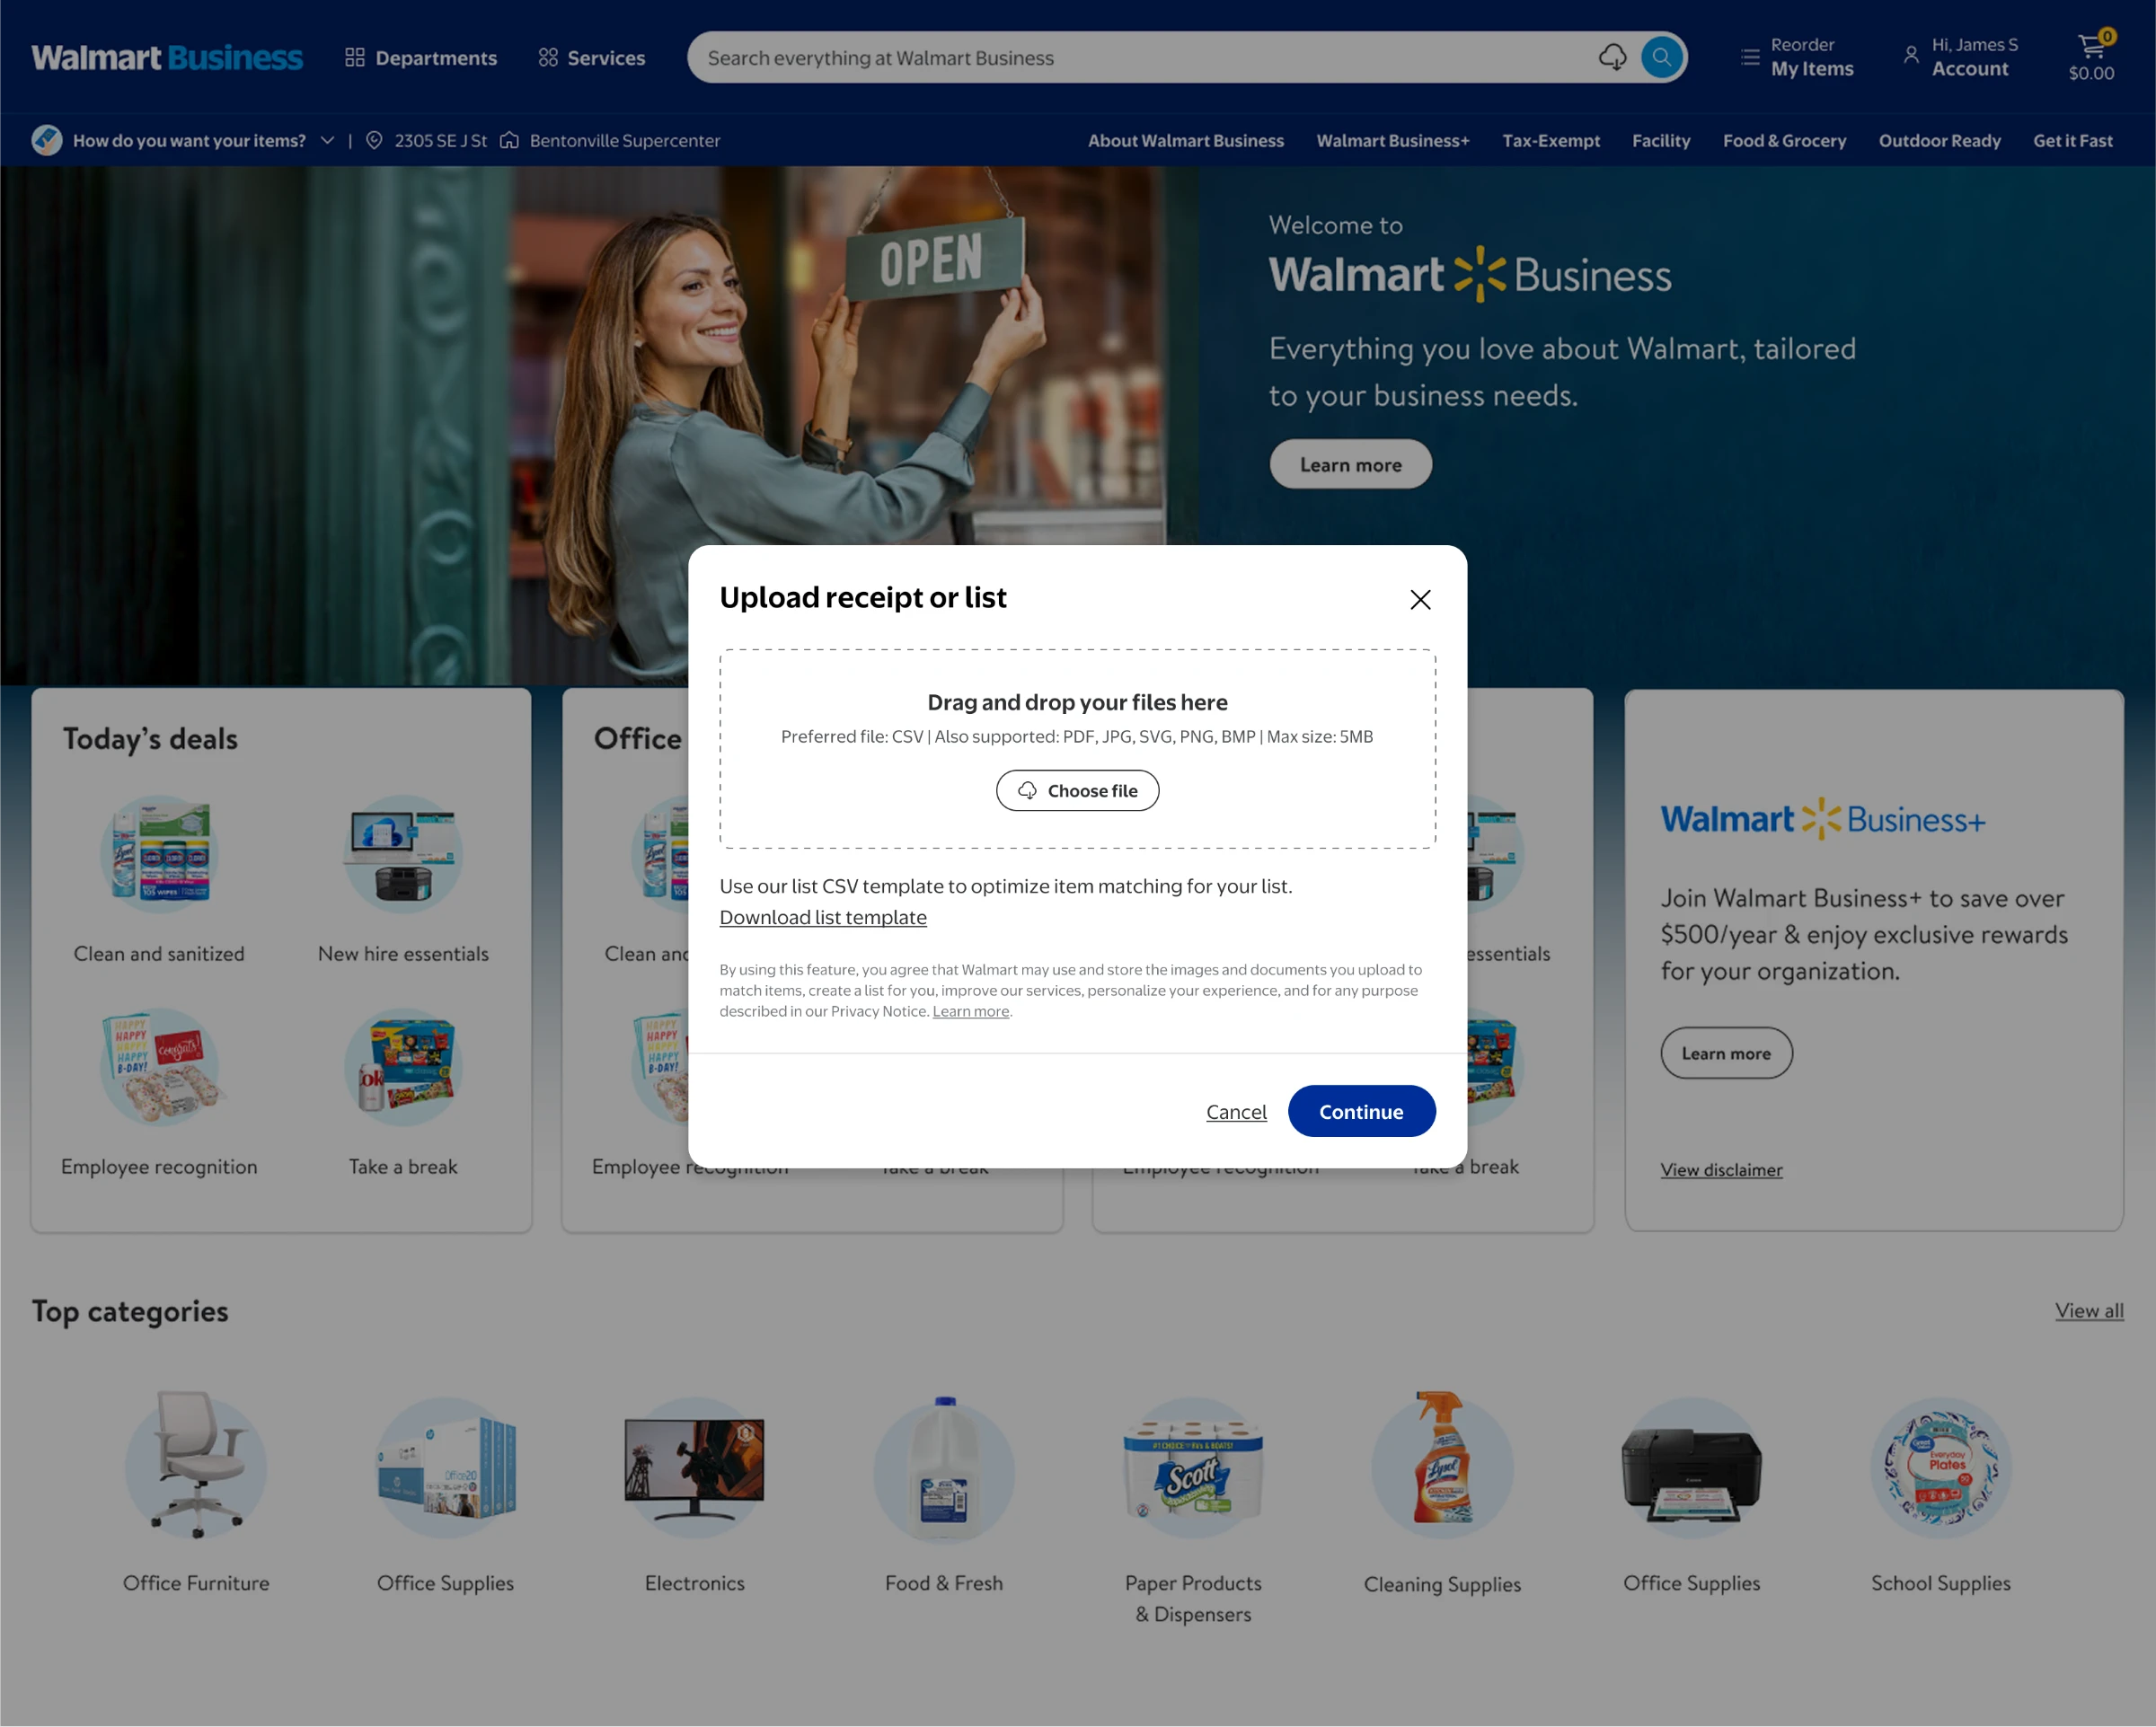Click the Drag and drop your files area heading
The width and height of the screenshot is (2156, 1727).
(x=1077, y=702)
